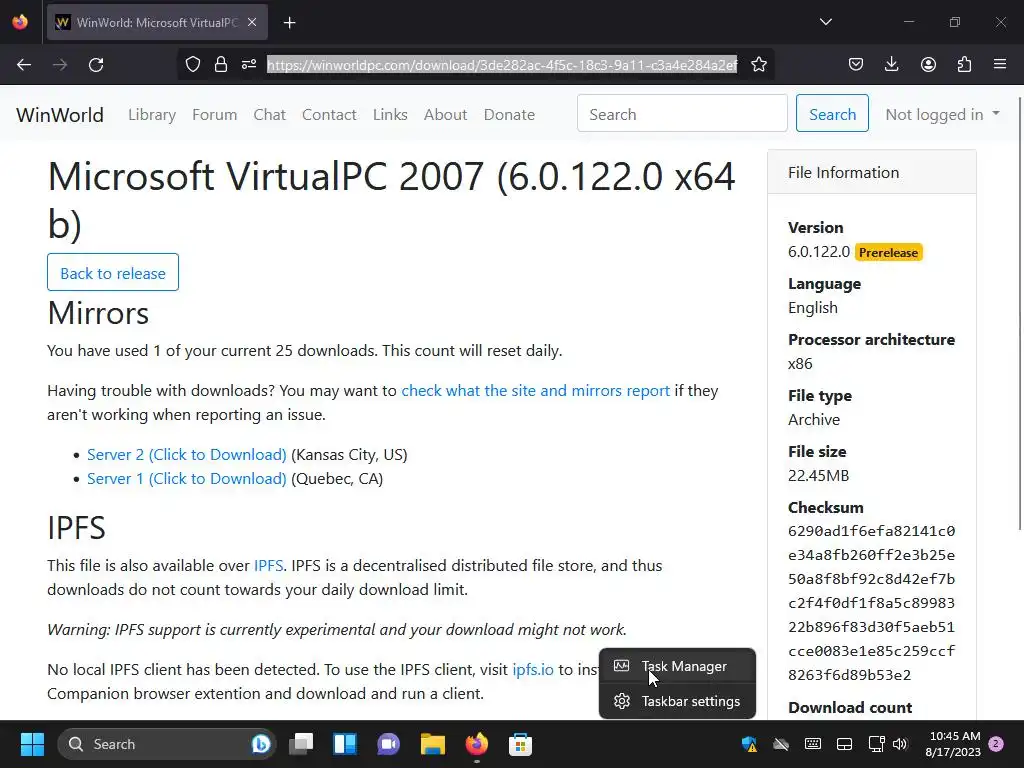The width and height of the screenshot is (1024, 768).
Task: Open the Library nav item
Action: coord(152,114)
